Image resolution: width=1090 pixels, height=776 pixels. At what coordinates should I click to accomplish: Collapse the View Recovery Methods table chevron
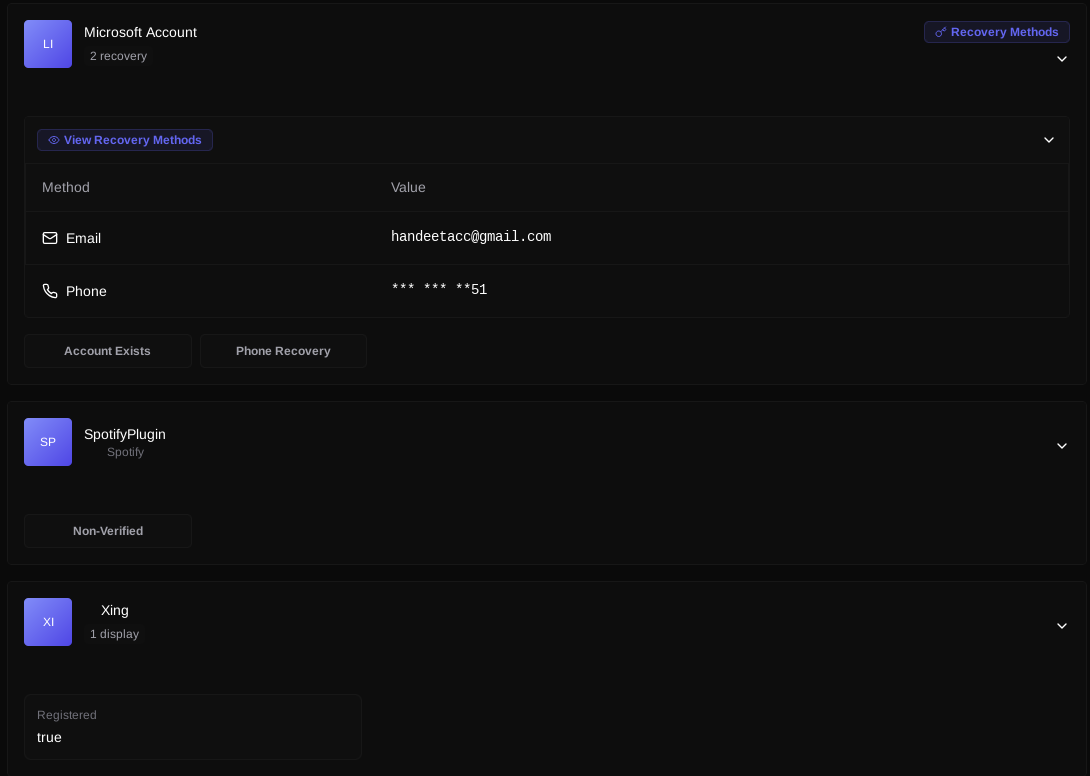coord(1049,140)
